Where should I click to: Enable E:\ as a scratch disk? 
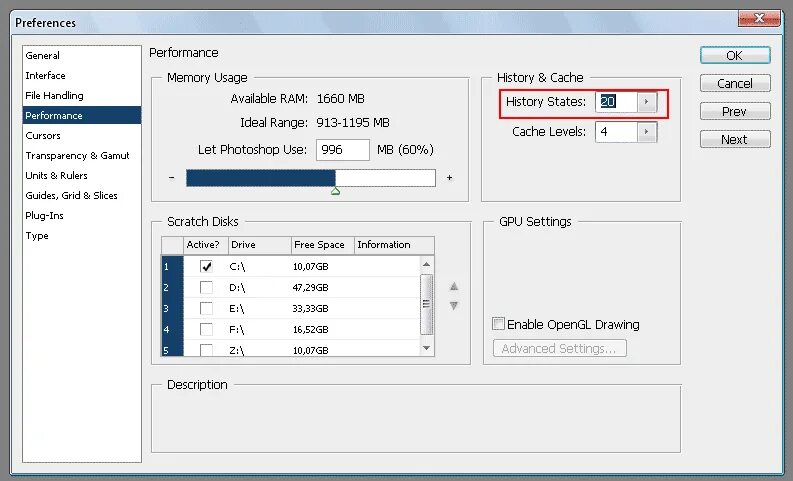click(x=206, y=309)
